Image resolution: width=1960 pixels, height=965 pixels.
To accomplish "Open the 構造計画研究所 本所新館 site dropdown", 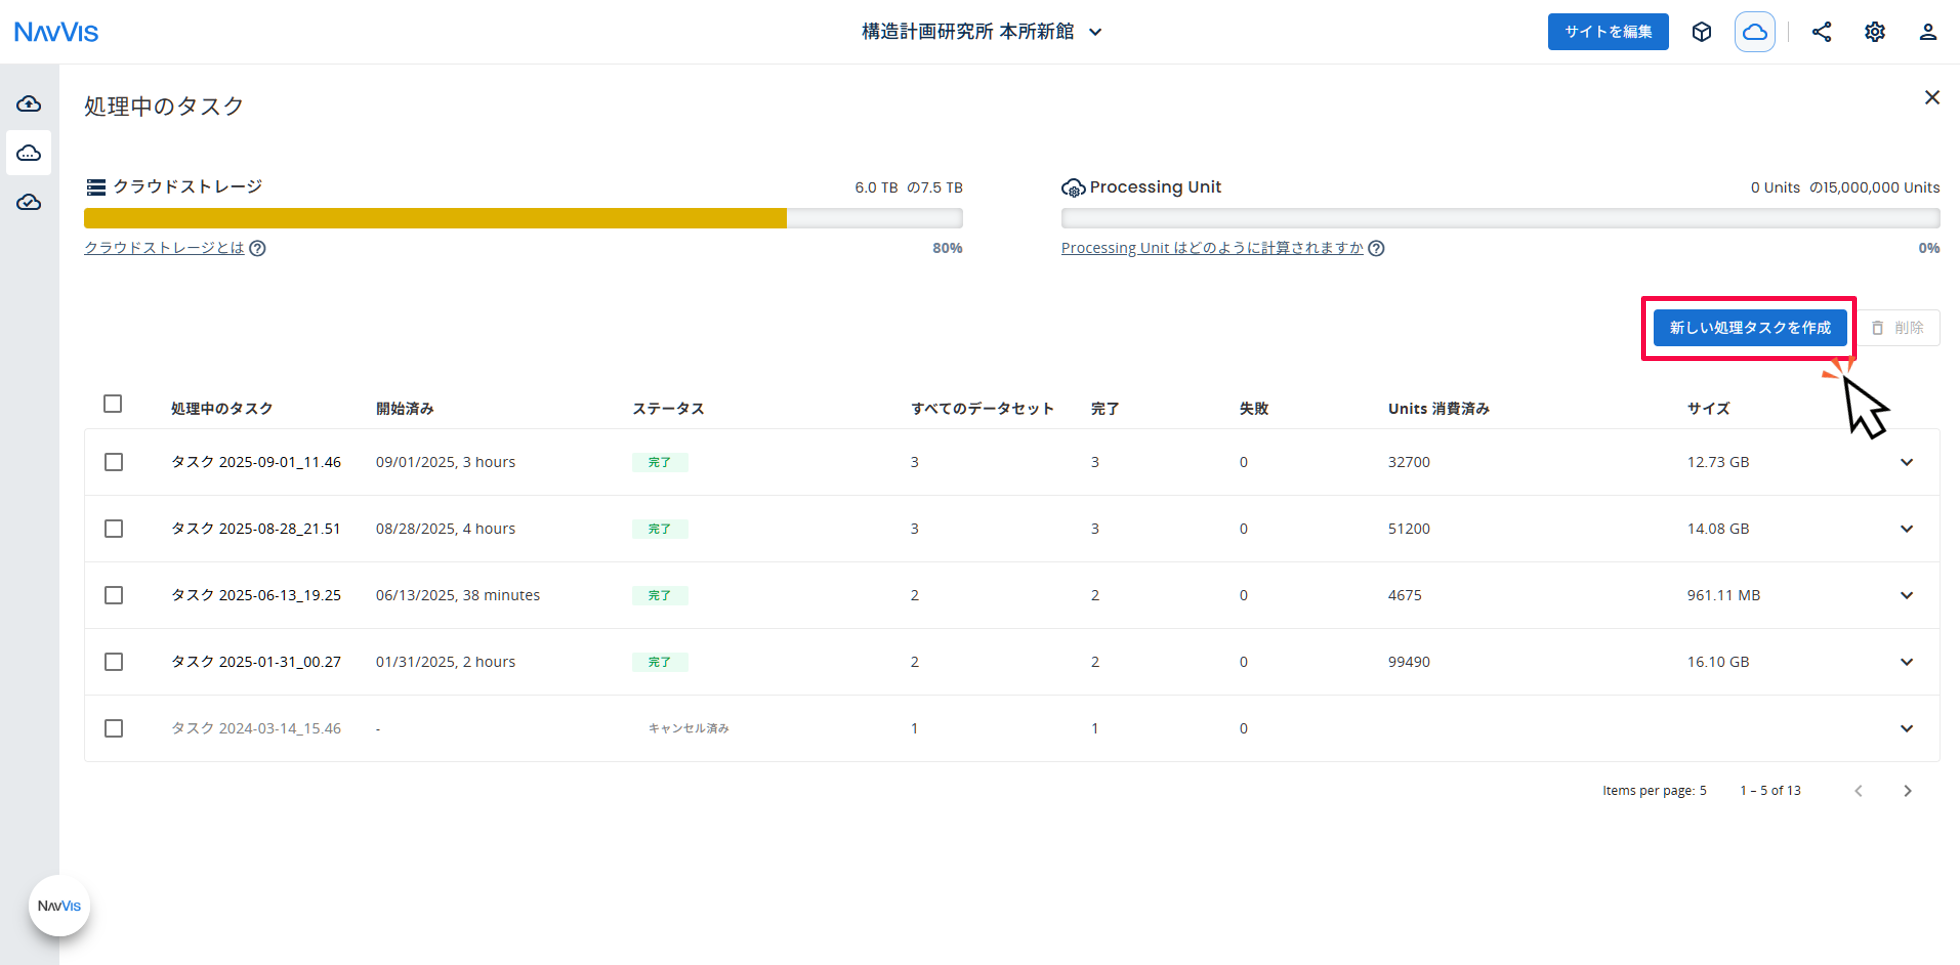I will point(982,32).
